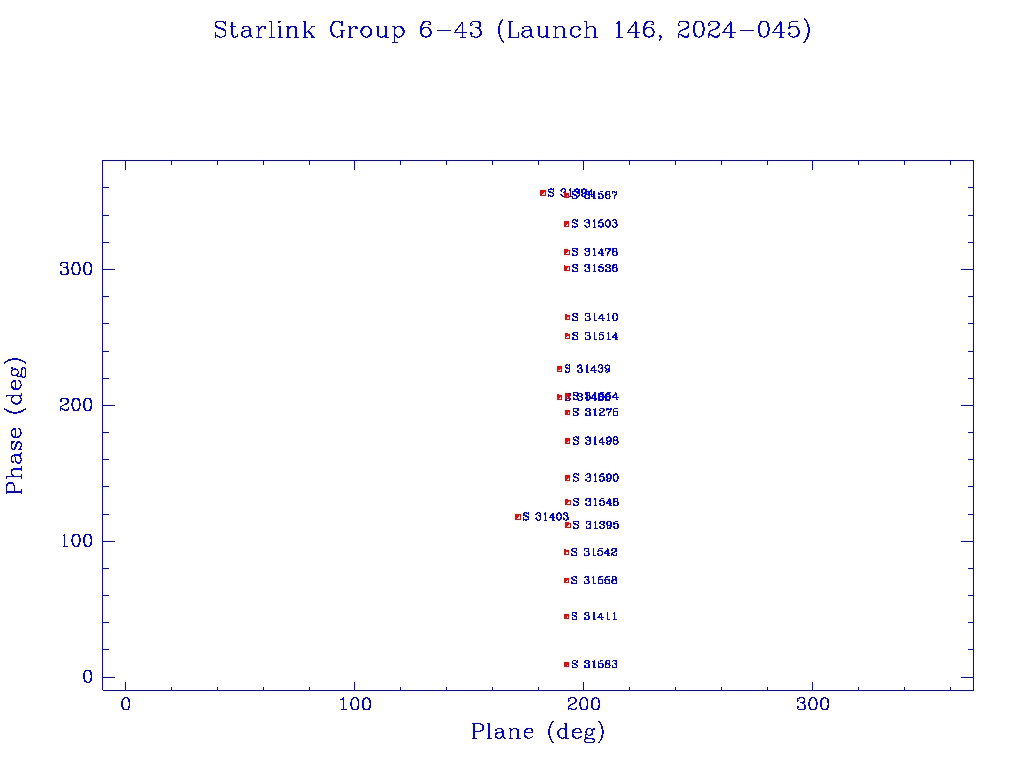Viewport: 1024px width, 768px height.
Task: Click the satellite label 'S 31411'
Action: click(594, 616)
